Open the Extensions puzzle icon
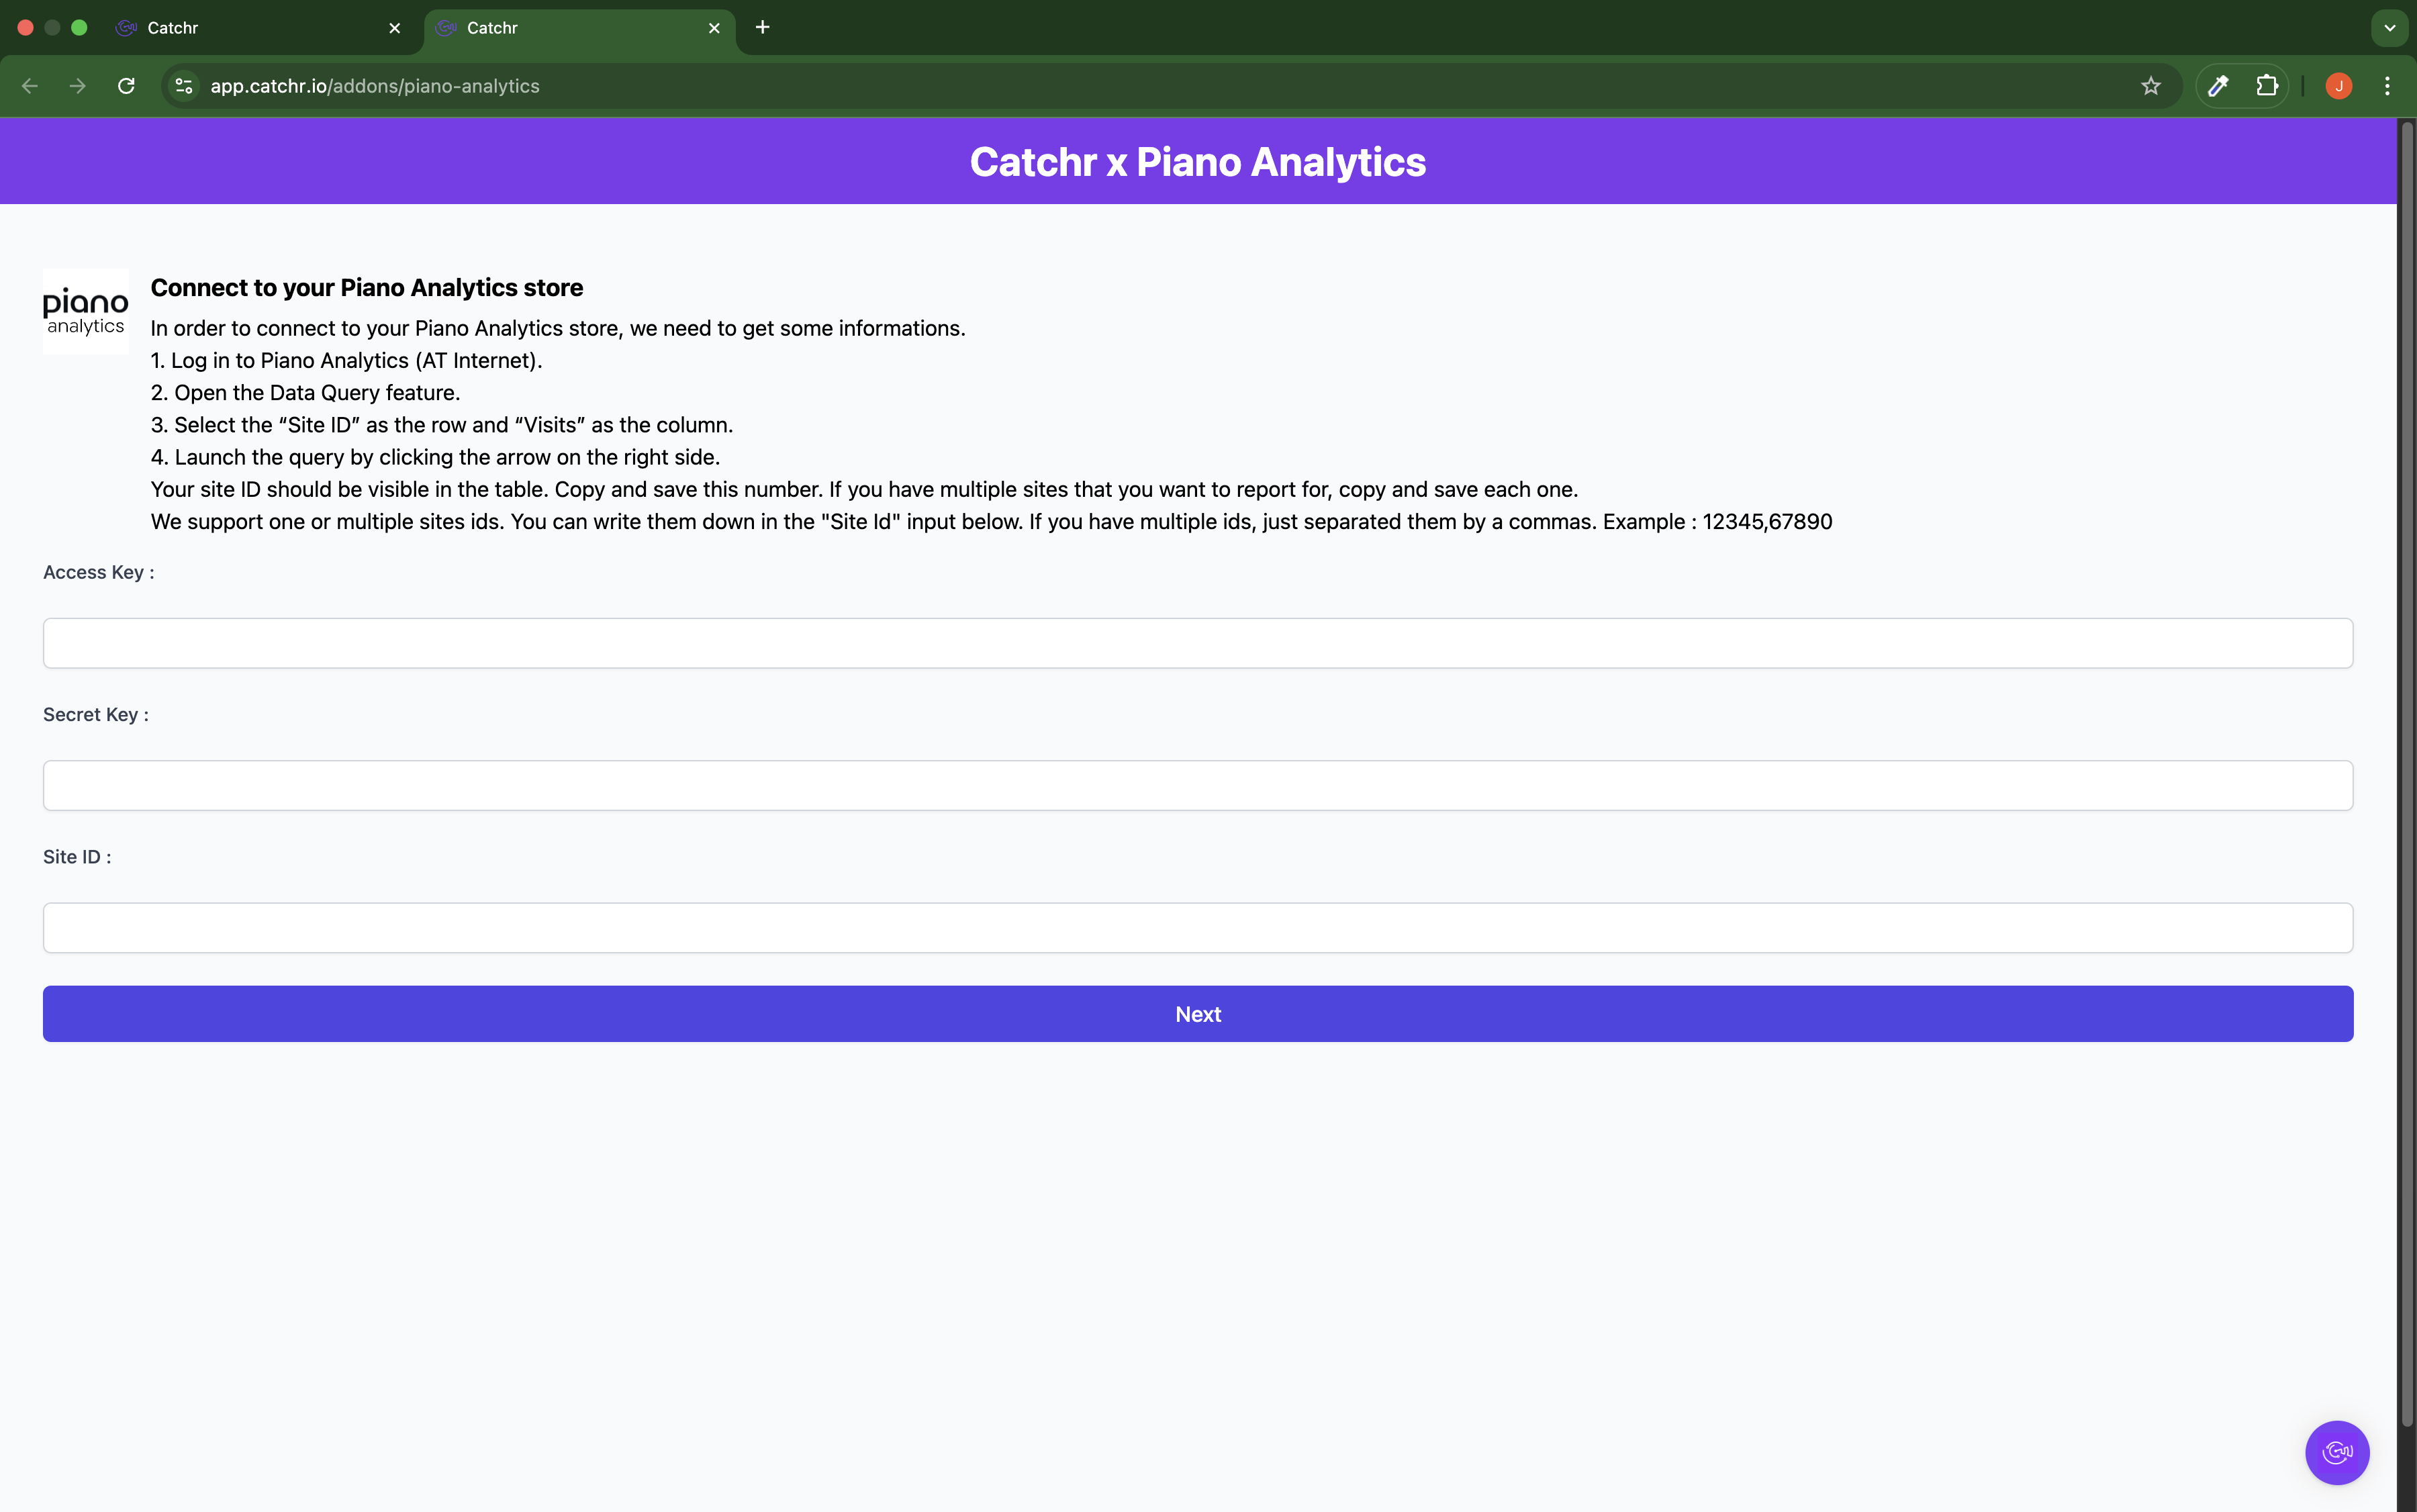Image resolution: width=2417 pixels, height=1512 pixels. point(2267,86)
